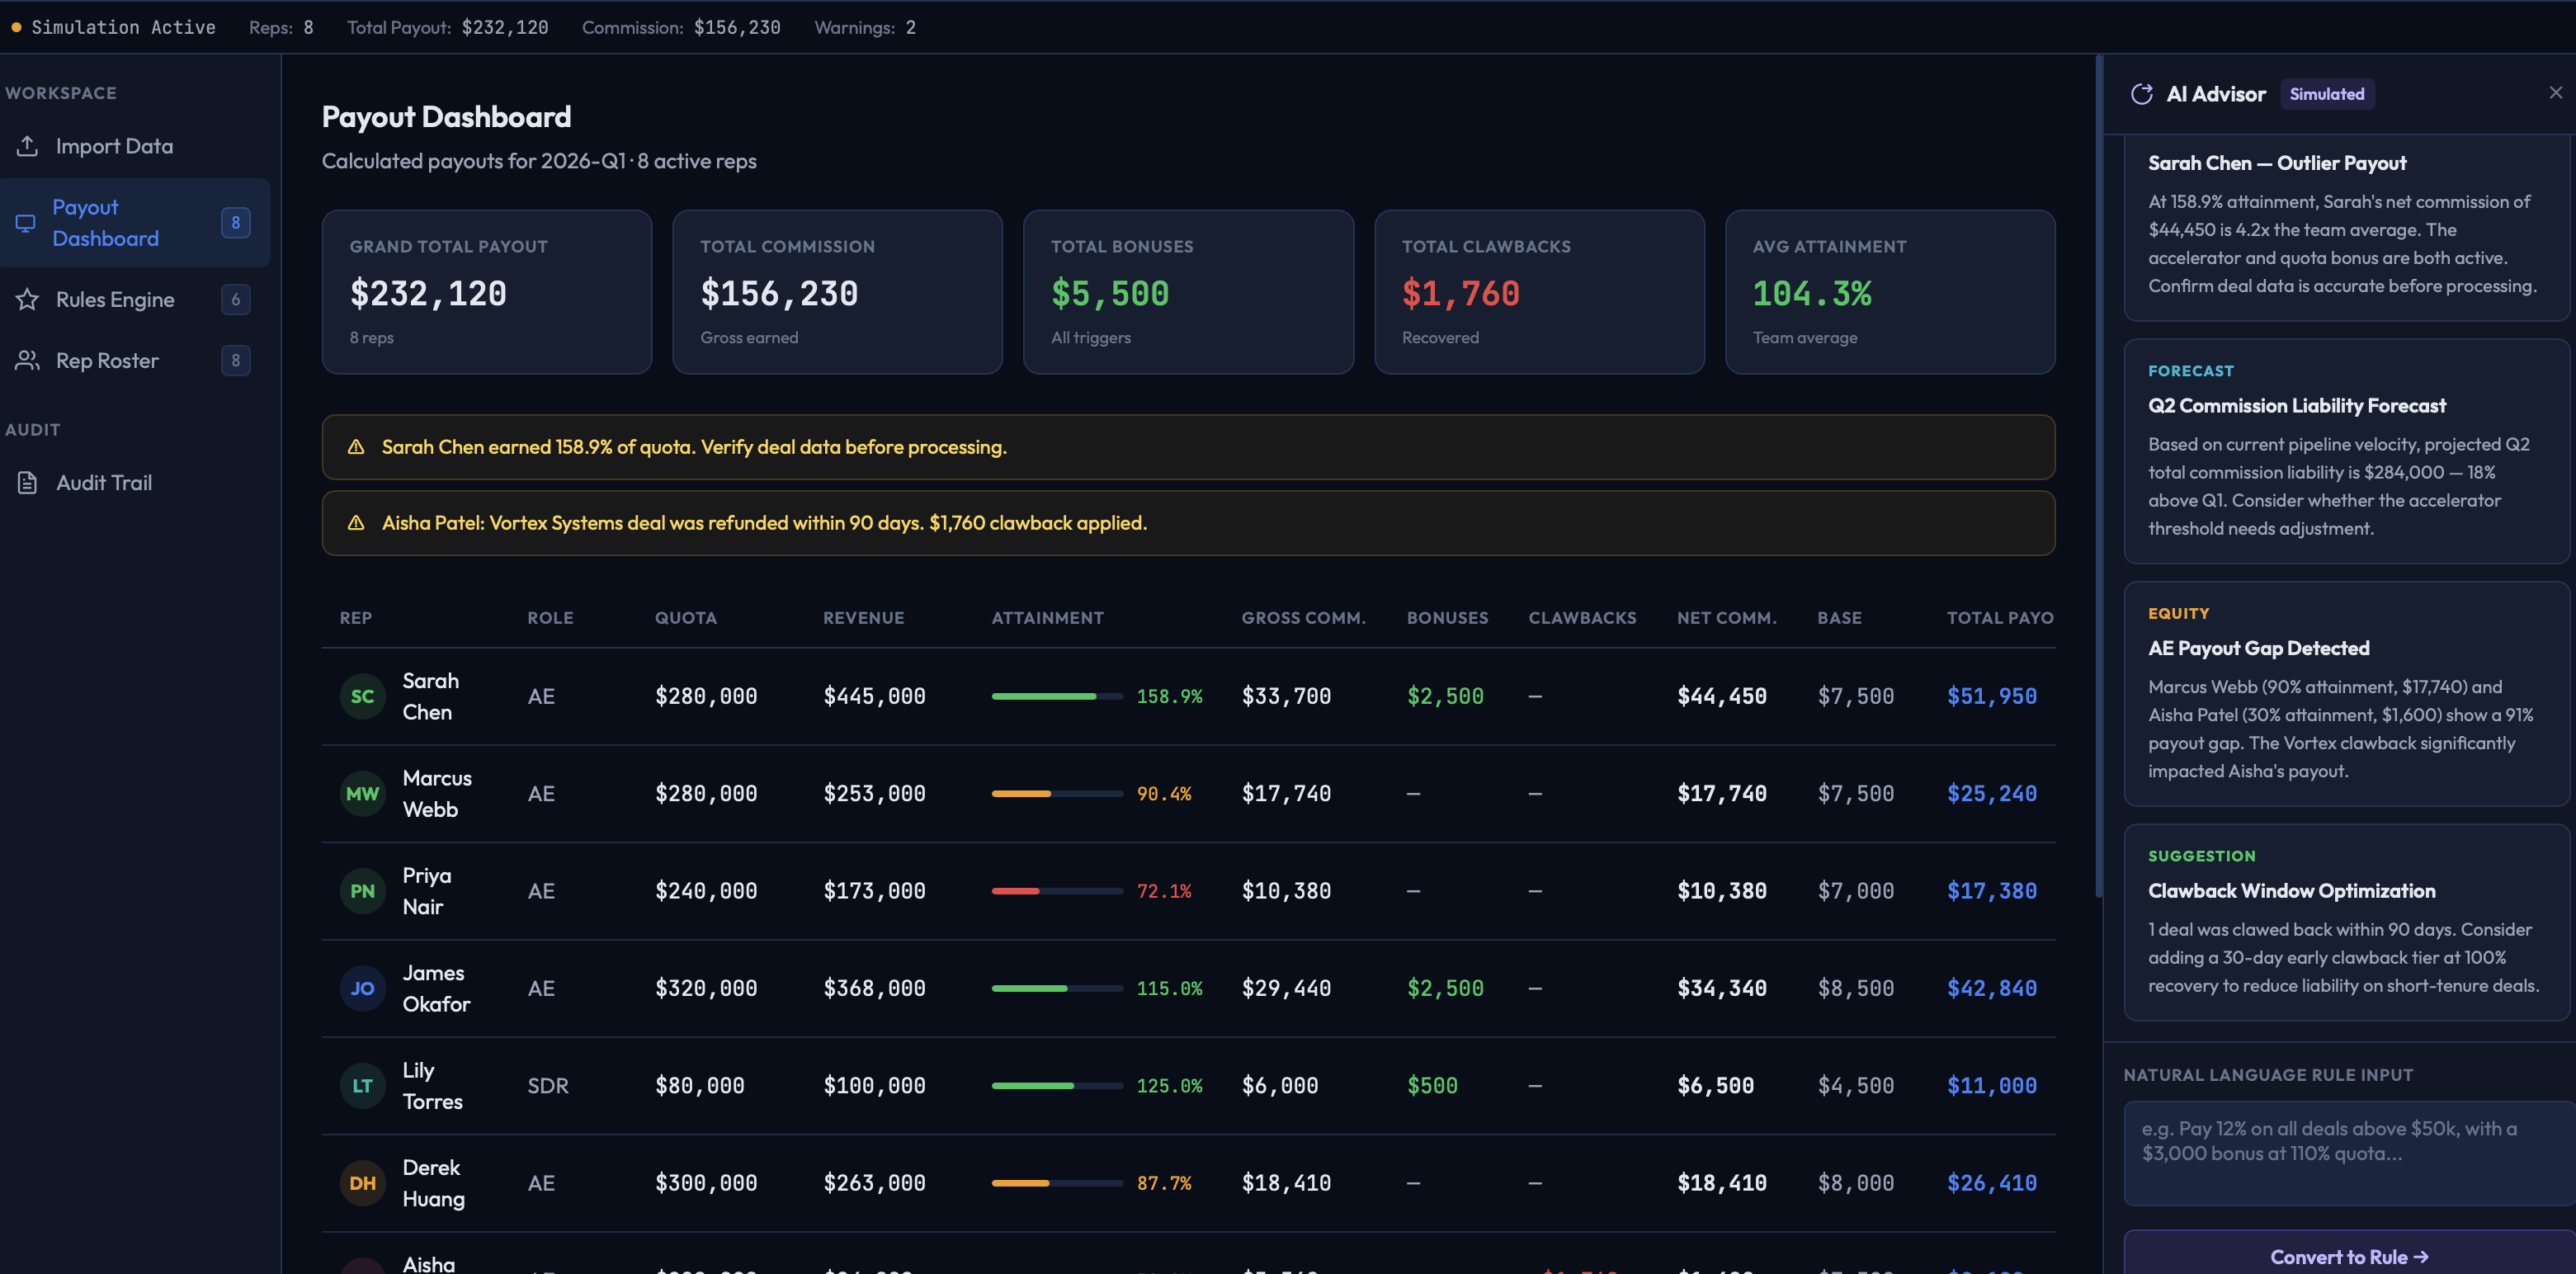Image resolution: width=2576 pixels, height=1274 pixels.
Task: Click the AI Advisor refresh icon
Action: click(2143, 93)
